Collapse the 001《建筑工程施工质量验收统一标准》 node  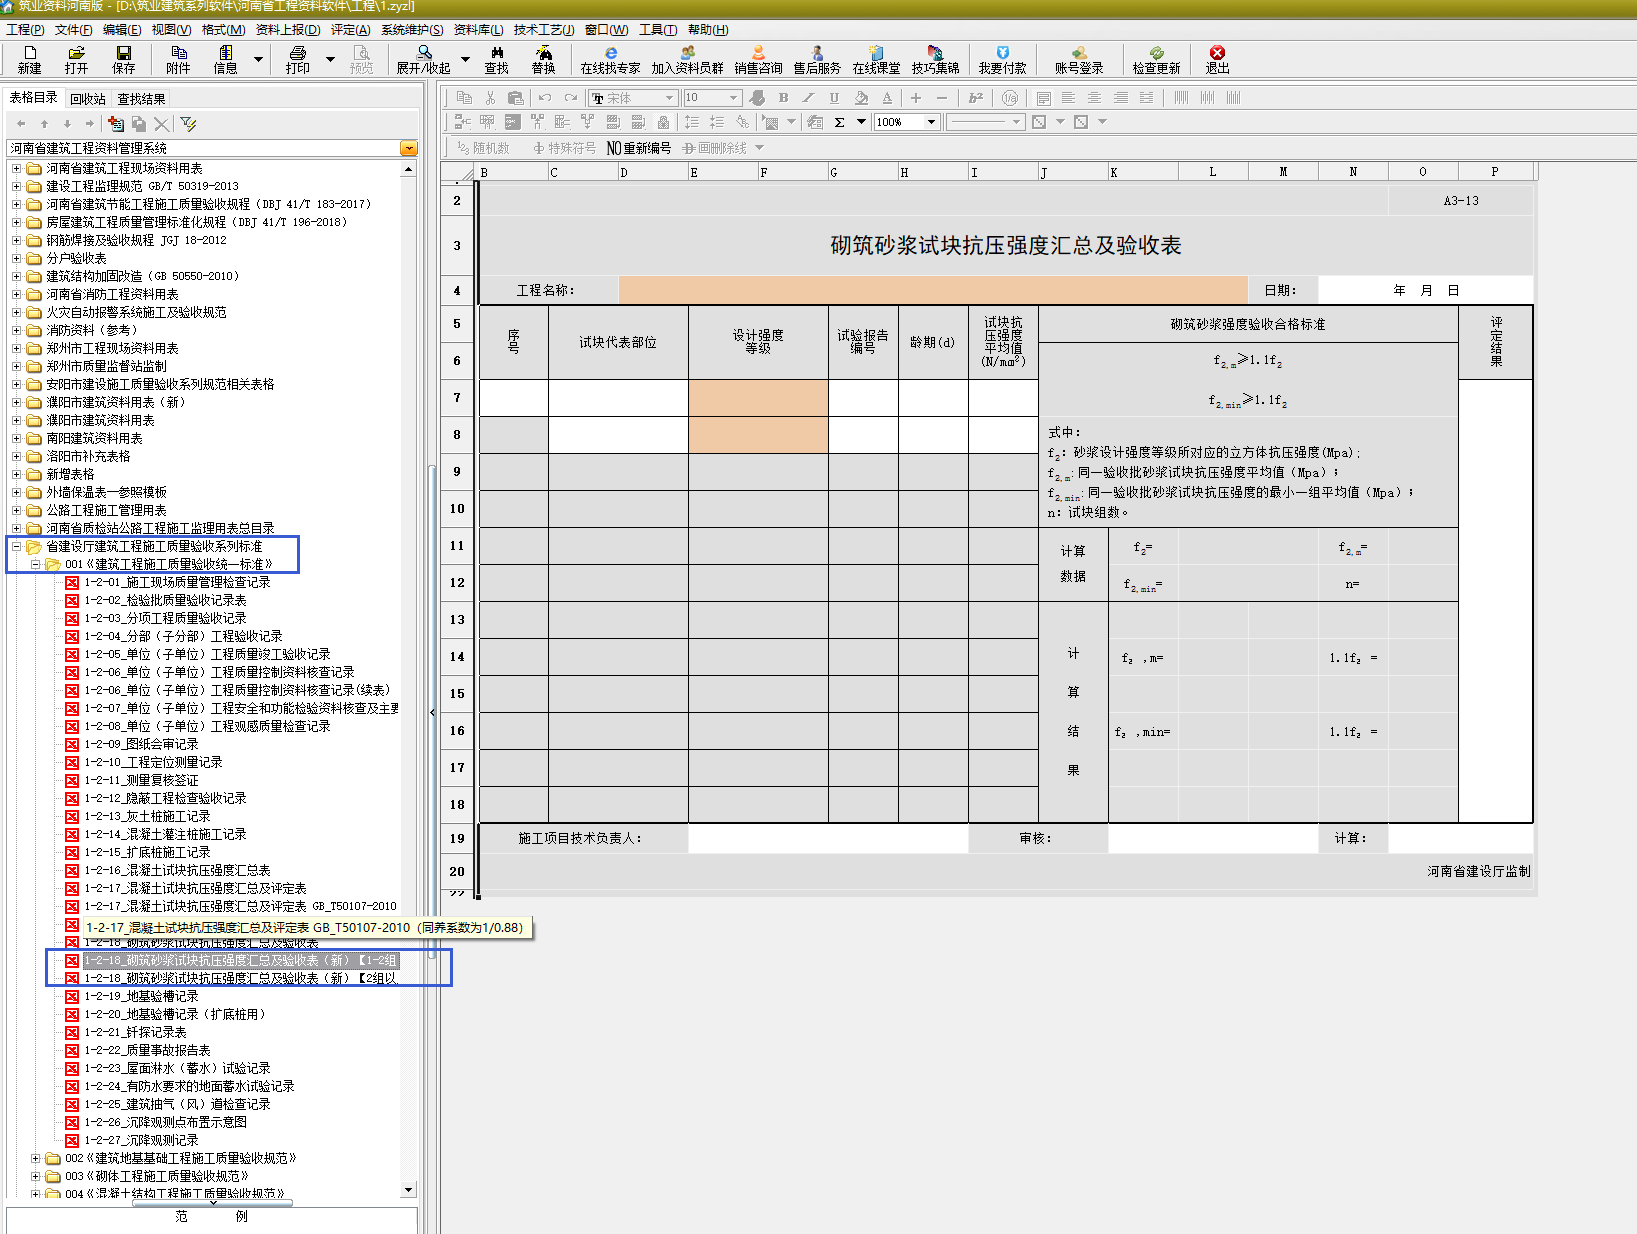(x=35, y=564)
